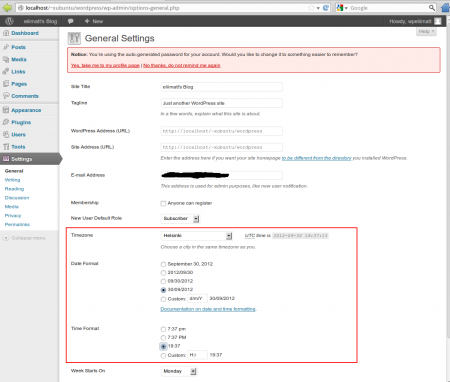Click the Site Title input field
This screenshot has width=450, height=382.
point(222,87)
